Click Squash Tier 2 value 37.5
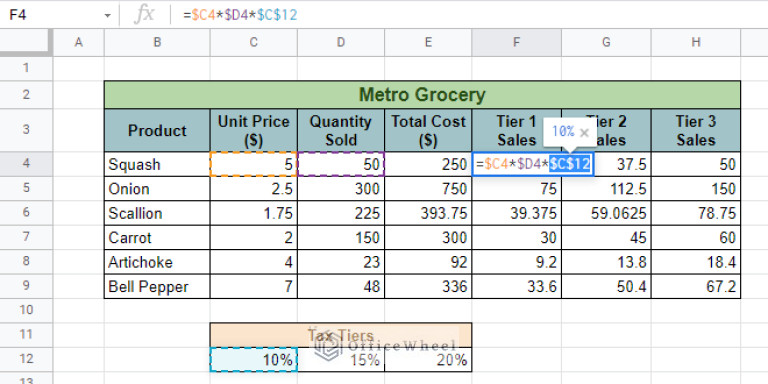Screen dimensions: 768x384 coord(623,164)
